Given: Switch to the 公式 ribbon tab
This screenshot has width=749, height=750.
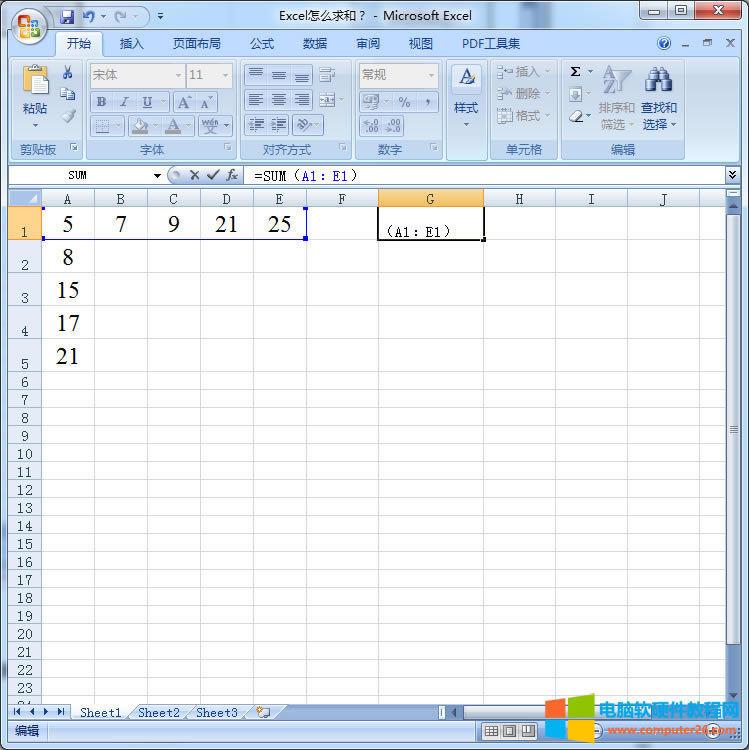Looking at the screenshot, I should (262, 44).
